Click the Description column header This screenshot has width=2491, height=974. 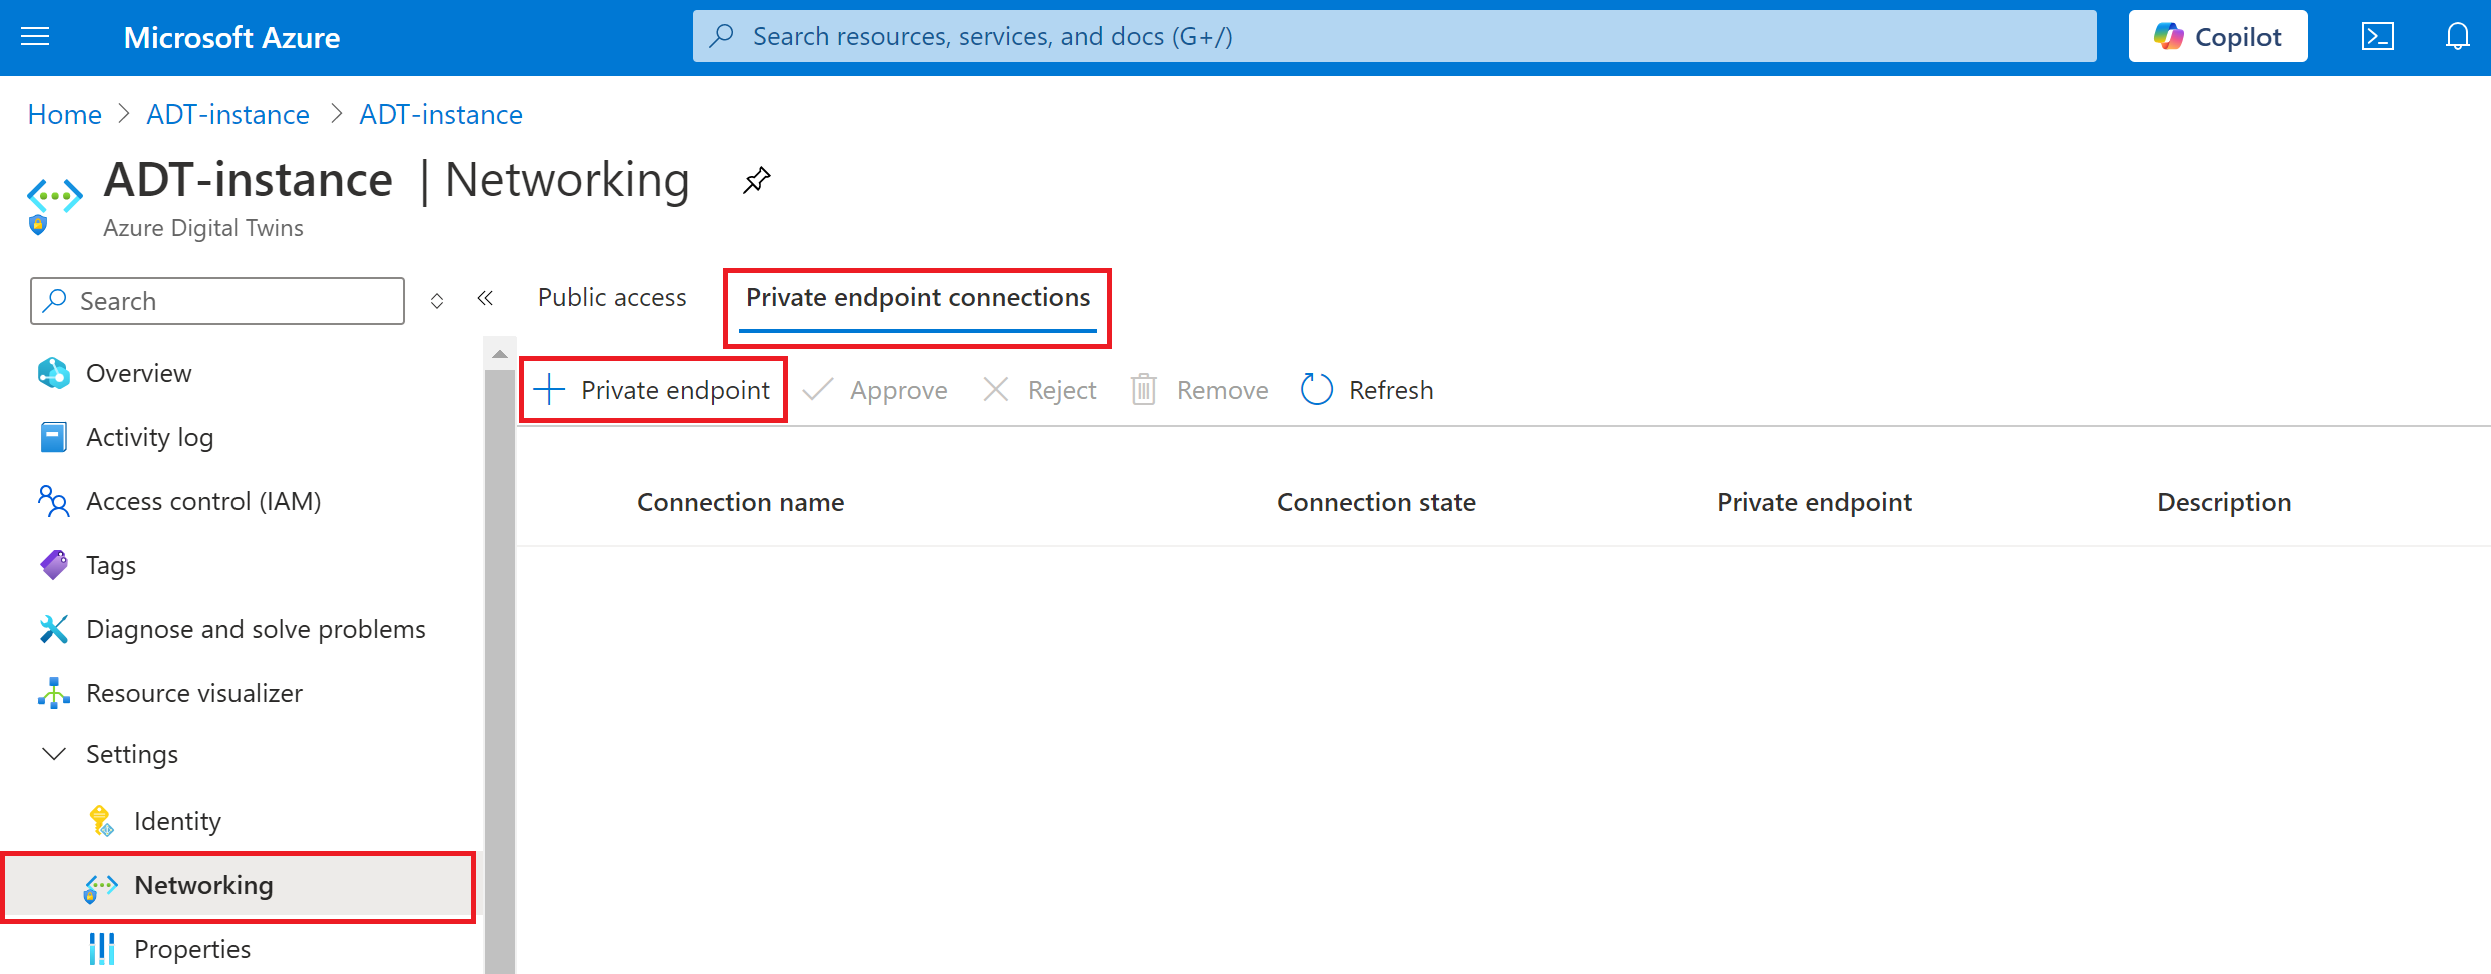[2224, 502]
